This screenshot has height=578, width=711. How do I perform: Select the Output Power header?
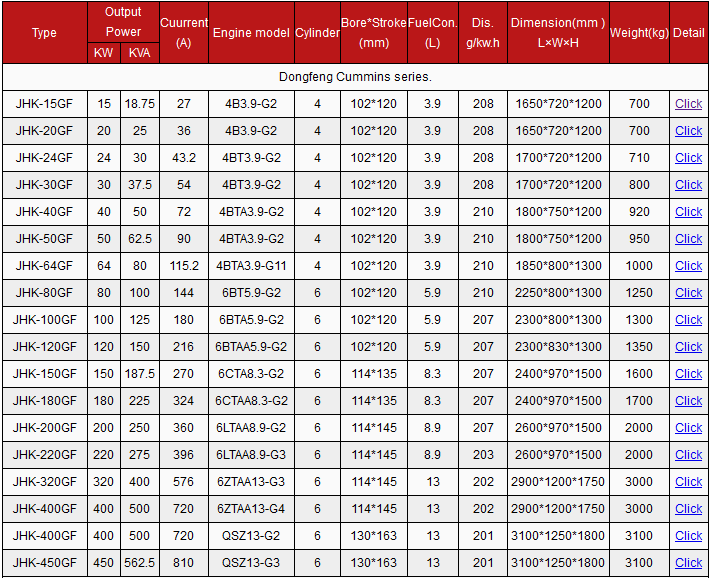[x=123, y=22]
